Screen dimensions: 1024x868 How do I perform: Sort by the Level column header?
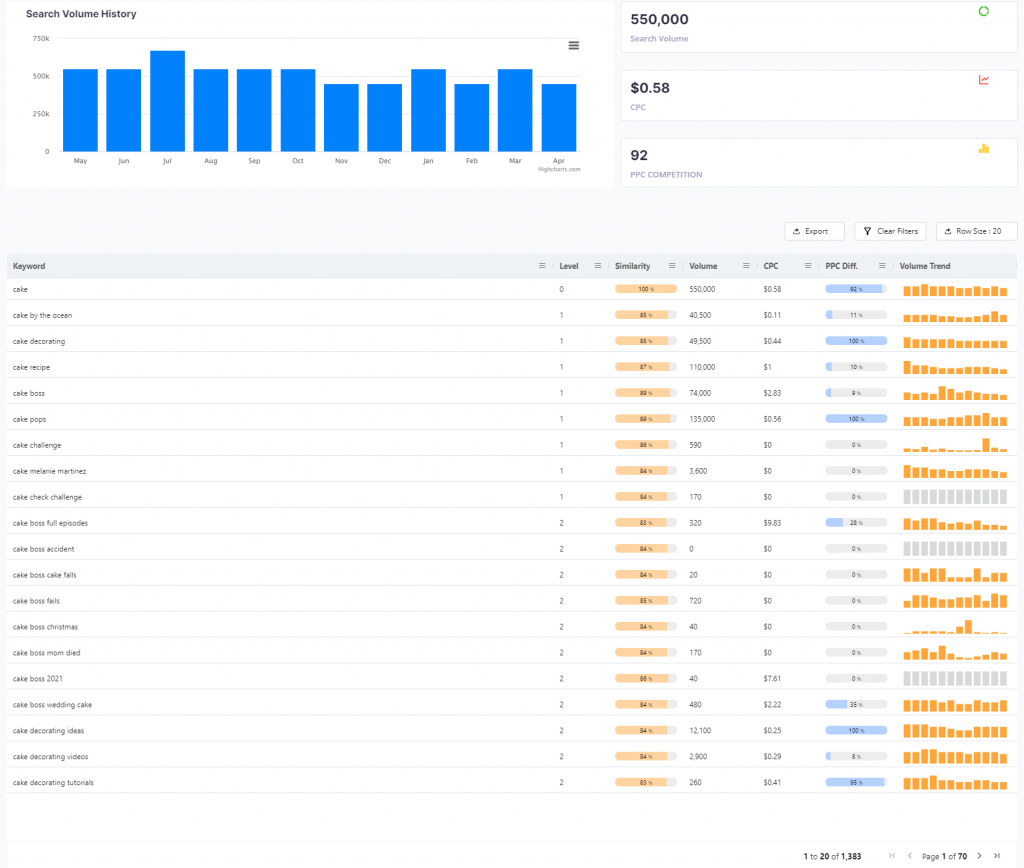[x=569, y=266]
